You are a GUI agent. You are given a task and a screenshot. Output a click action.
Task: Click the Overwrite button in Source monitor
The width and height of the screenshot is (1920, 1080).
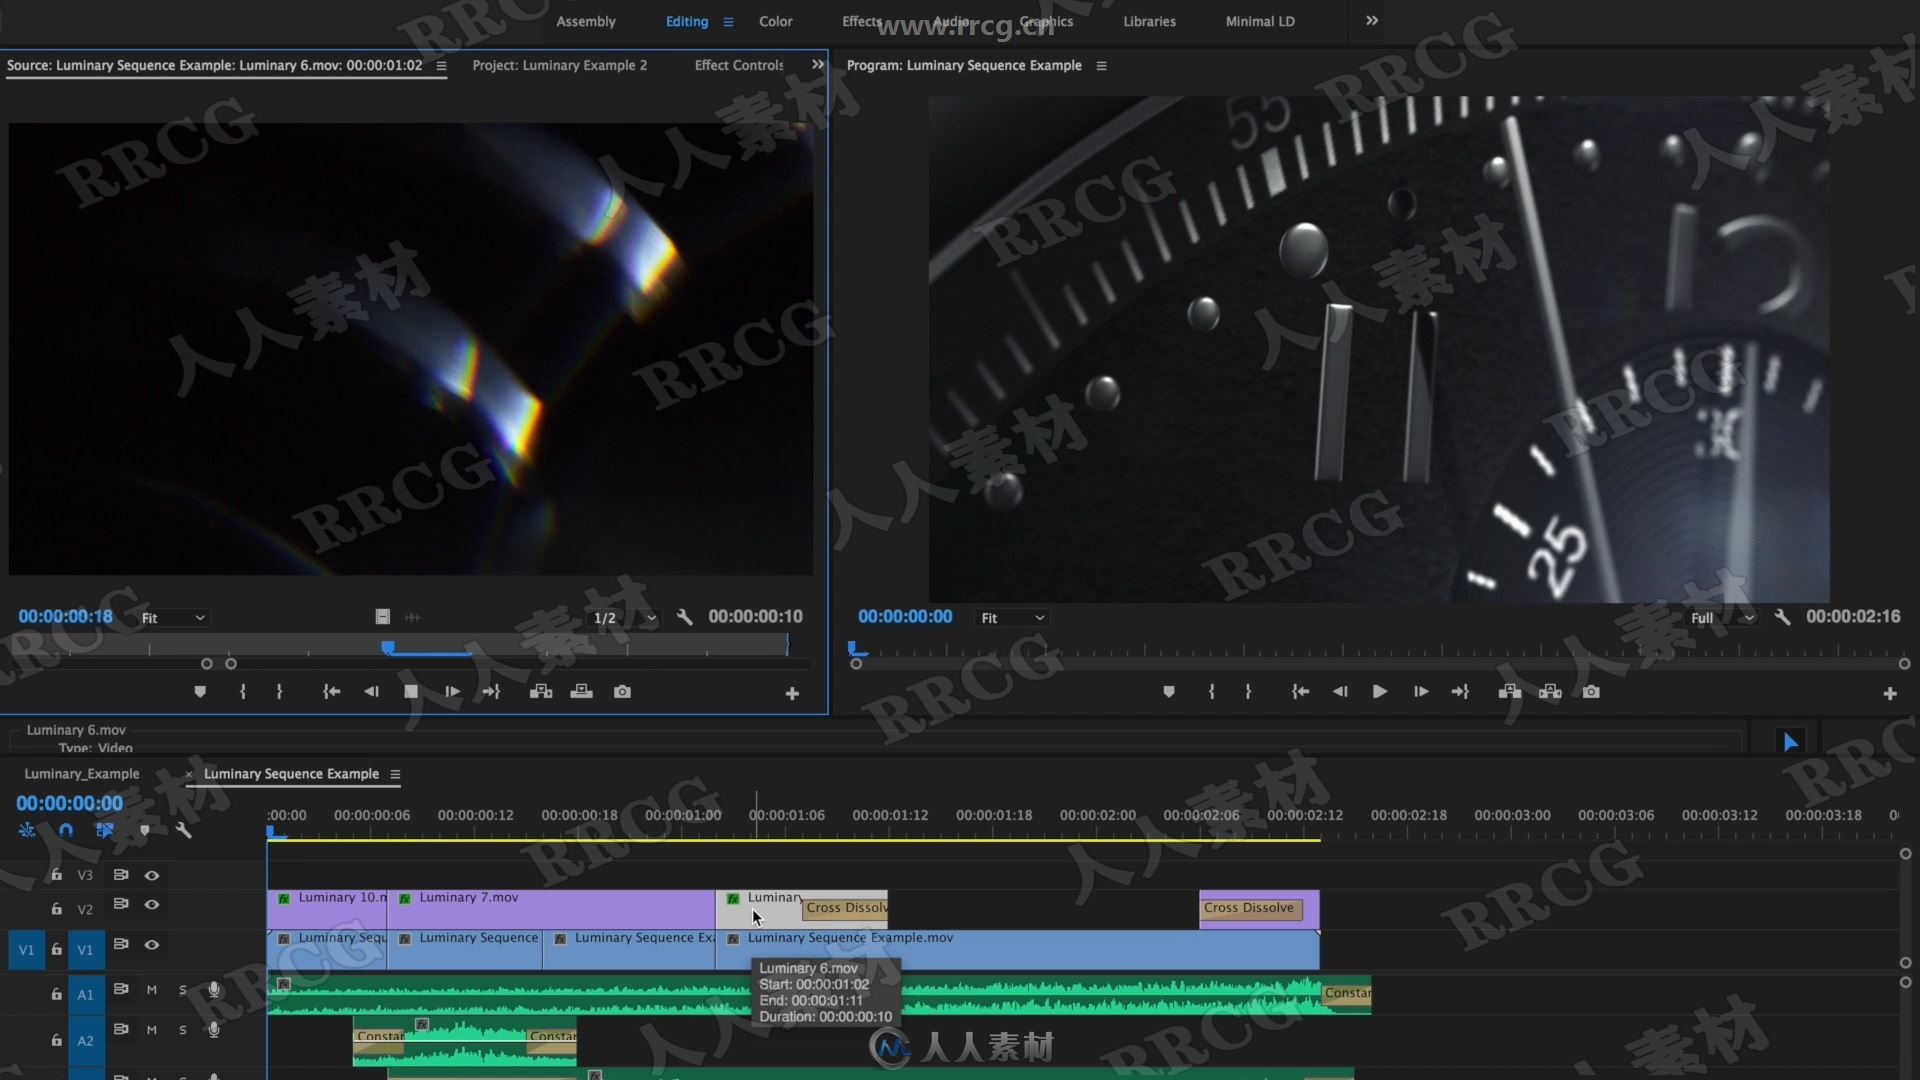point(581,692)
